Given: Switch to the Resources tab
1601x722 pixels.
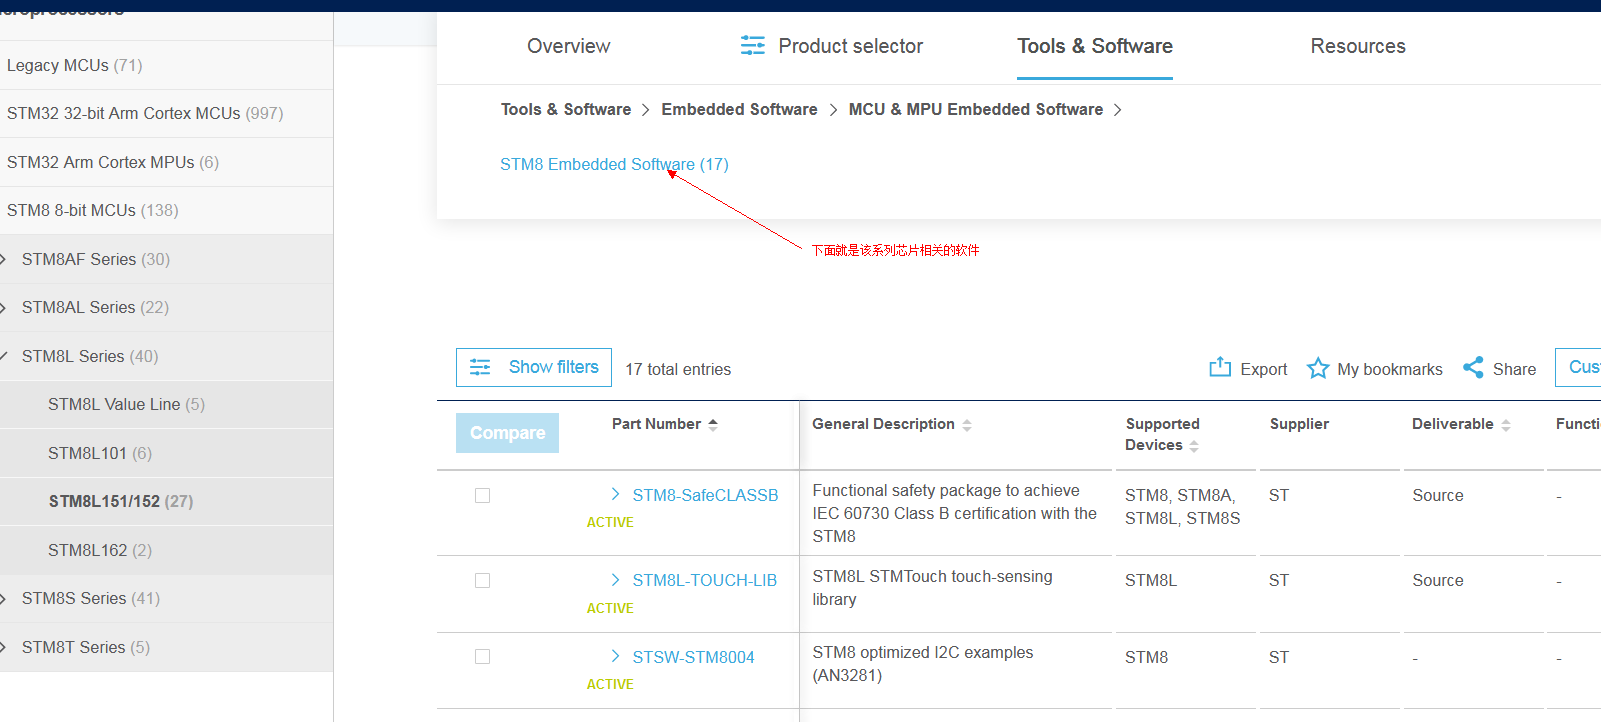Looking at the screenshot, I should pos(1357,46).
